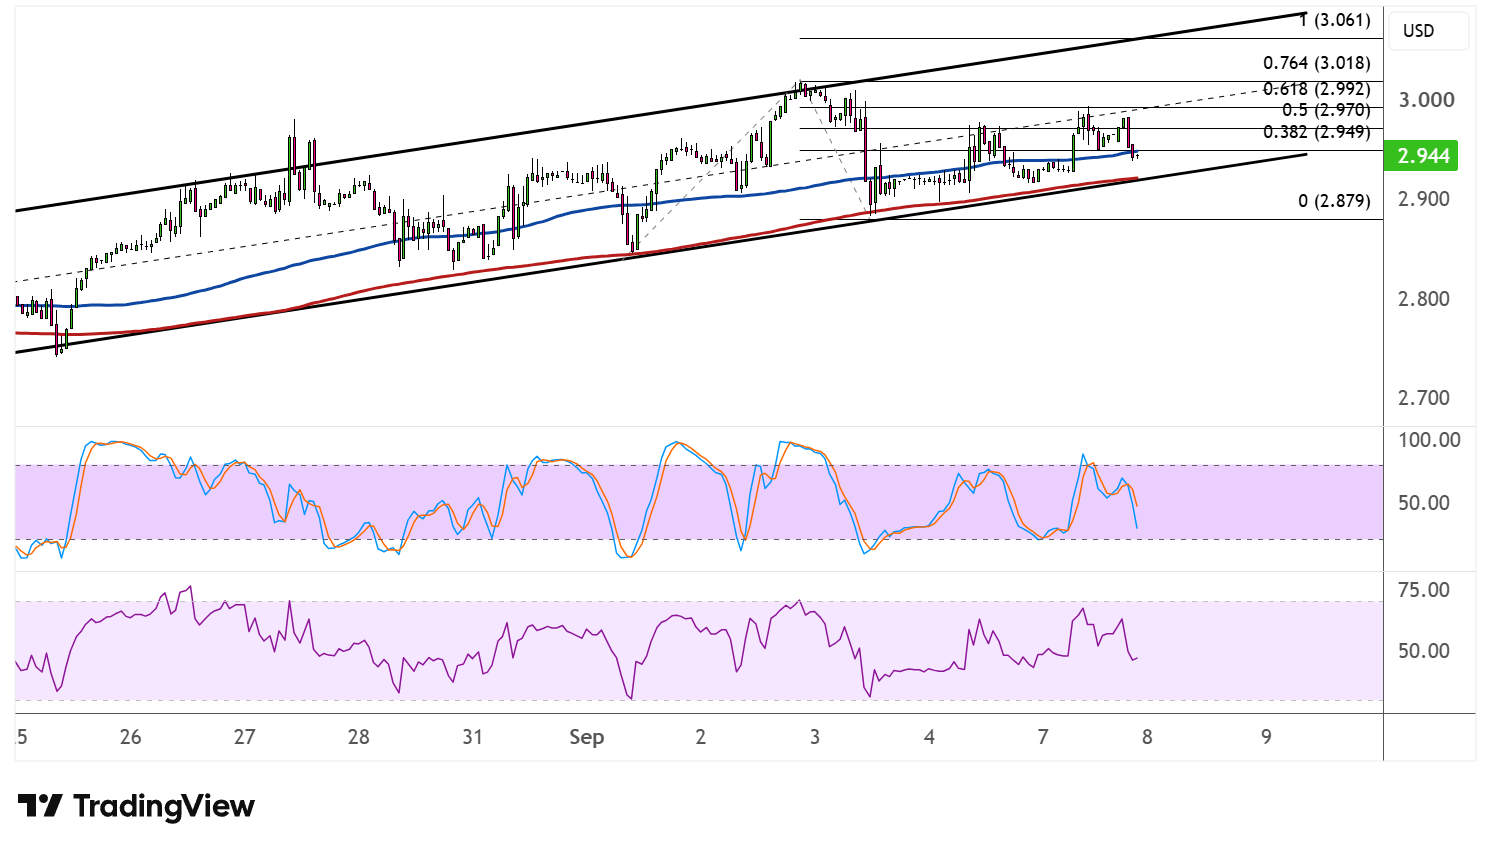Select the 0.764 (3.018) Fibonacci level label
This screenshot has width=1491, height=851.
click(1316, 63)
